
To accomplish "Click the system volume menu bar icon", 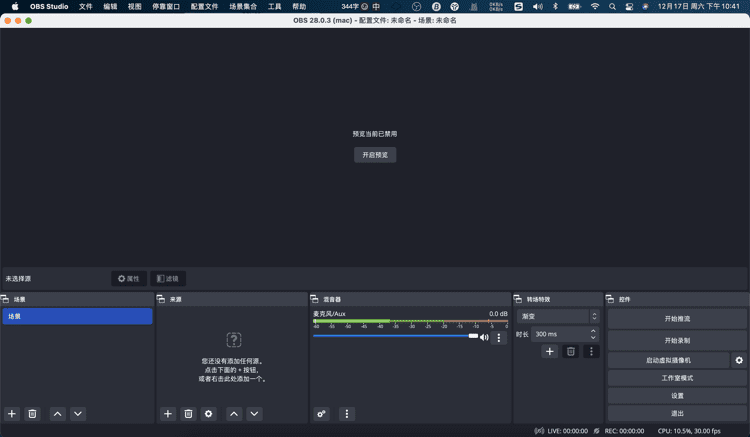I will coord(538,6).
